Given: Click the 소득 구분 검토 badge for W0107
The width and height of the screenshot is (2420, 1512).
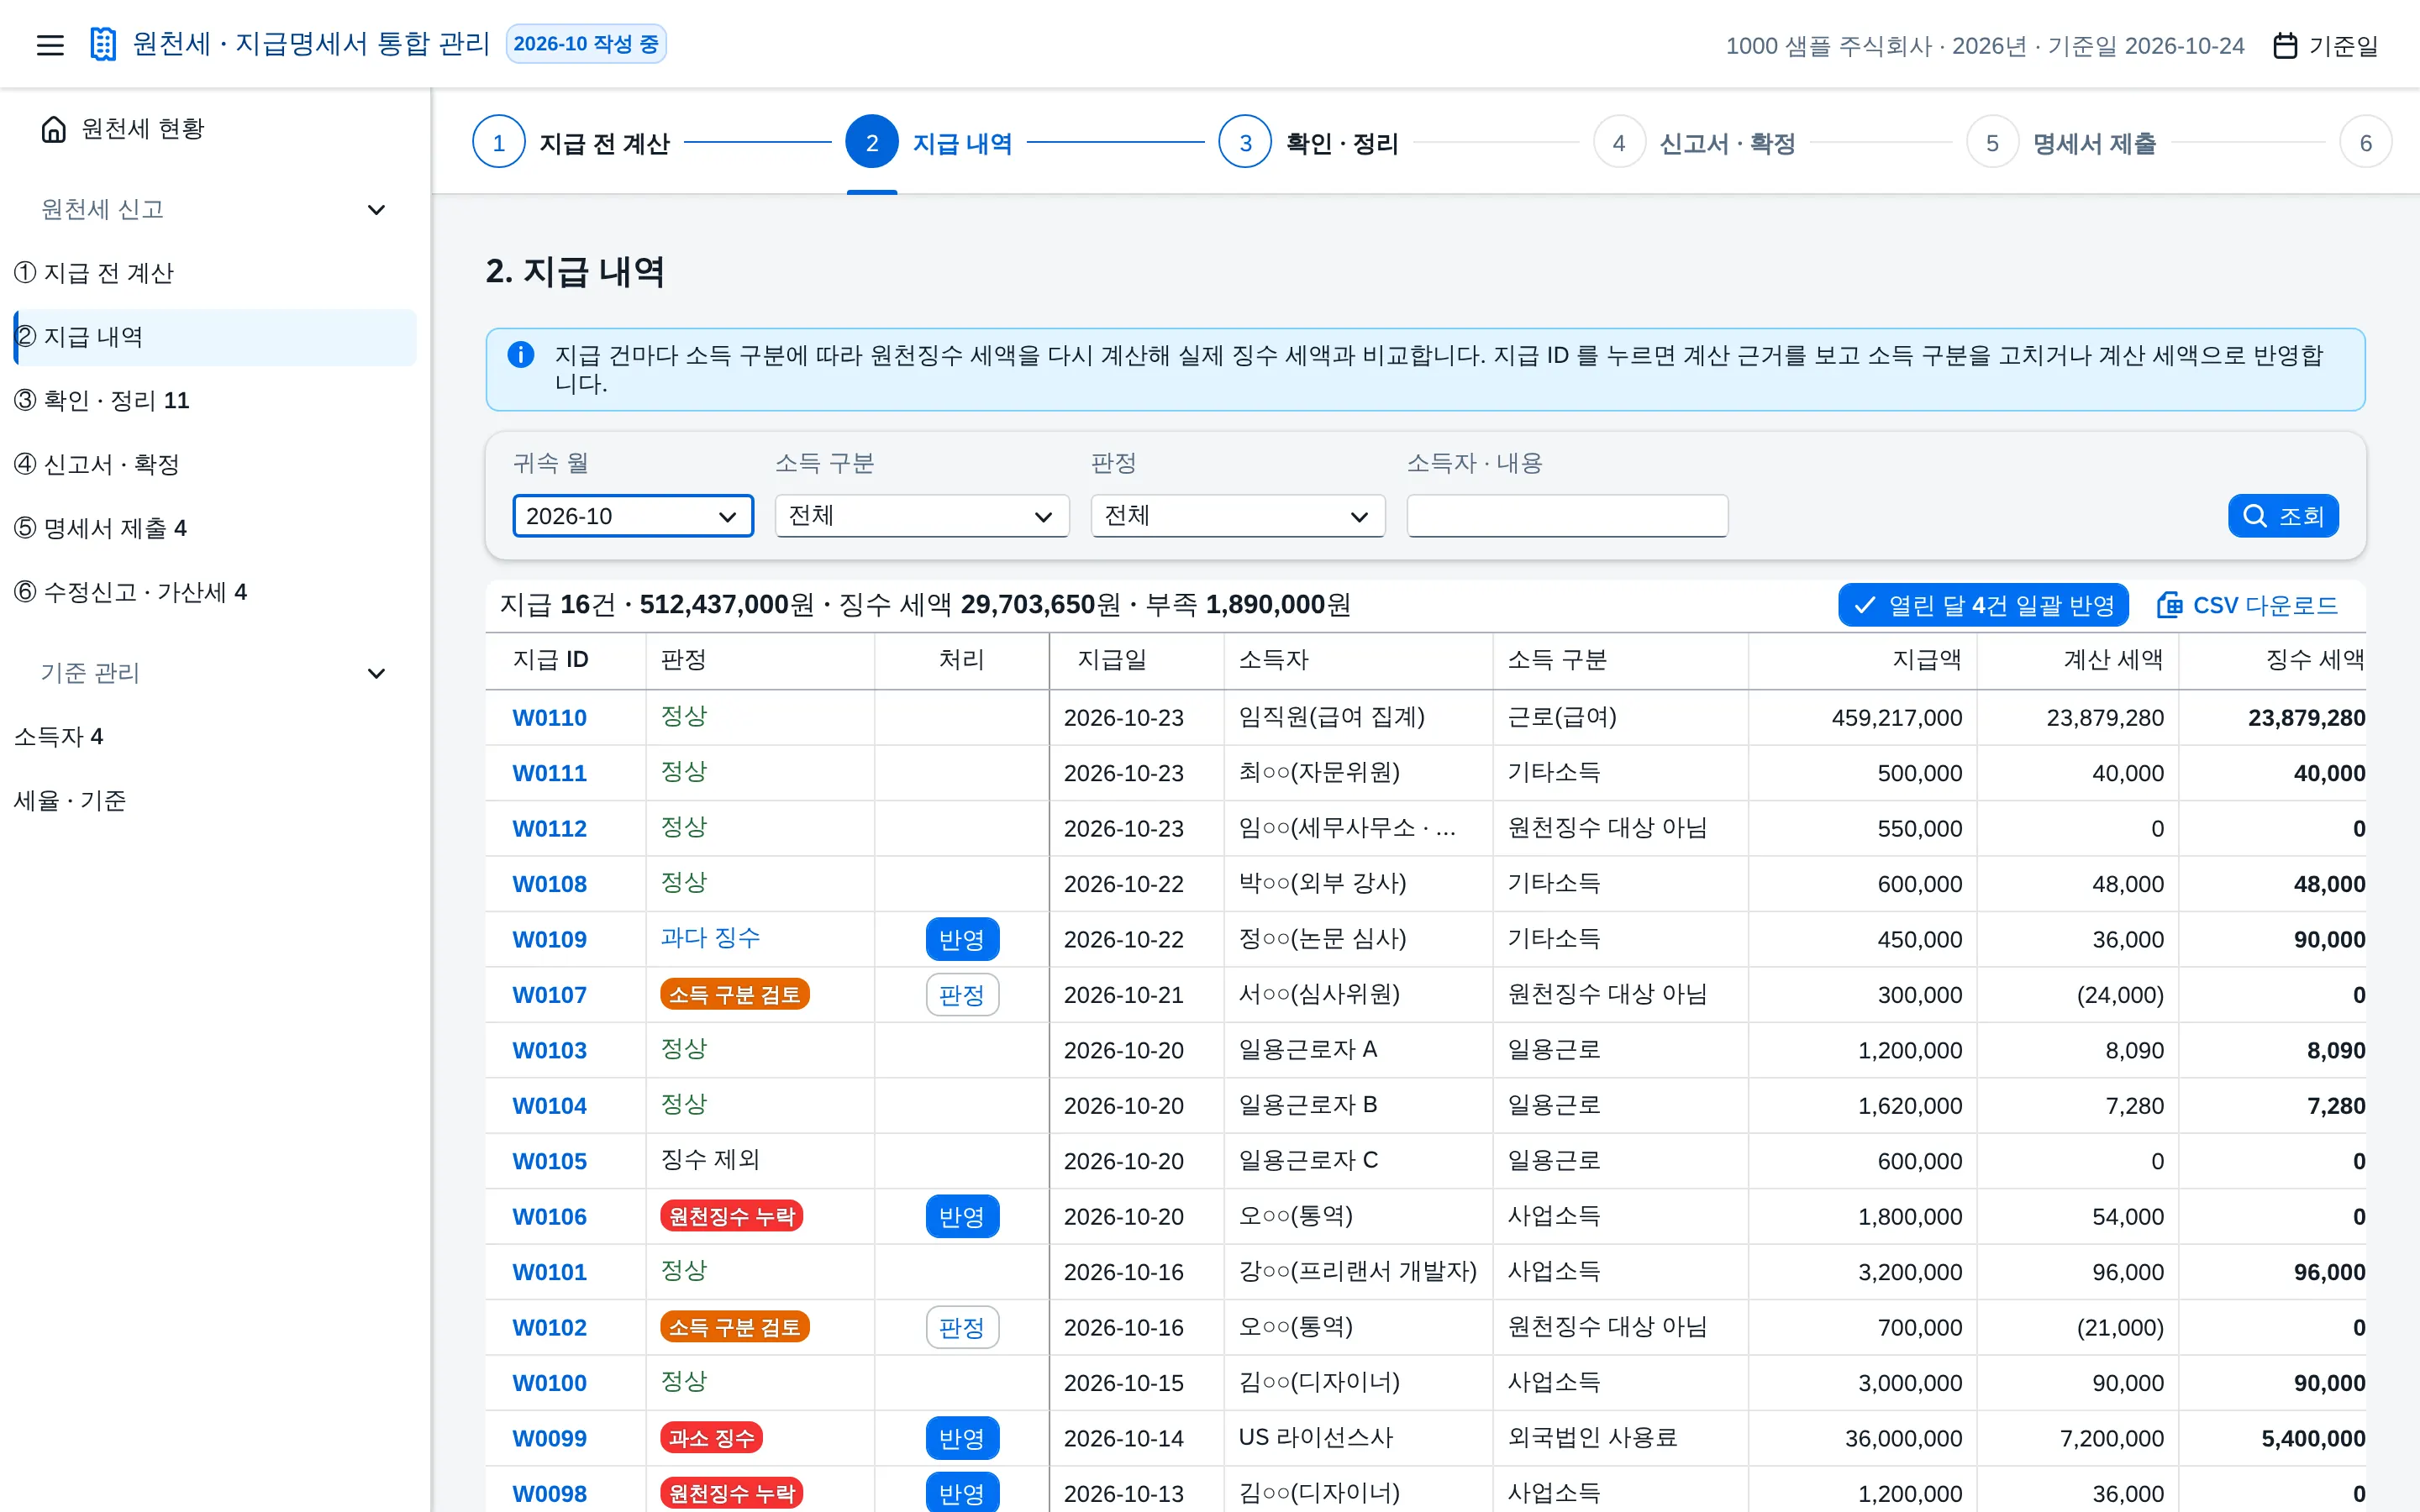Looking at the screenshot, I should [x=735, y=995].
